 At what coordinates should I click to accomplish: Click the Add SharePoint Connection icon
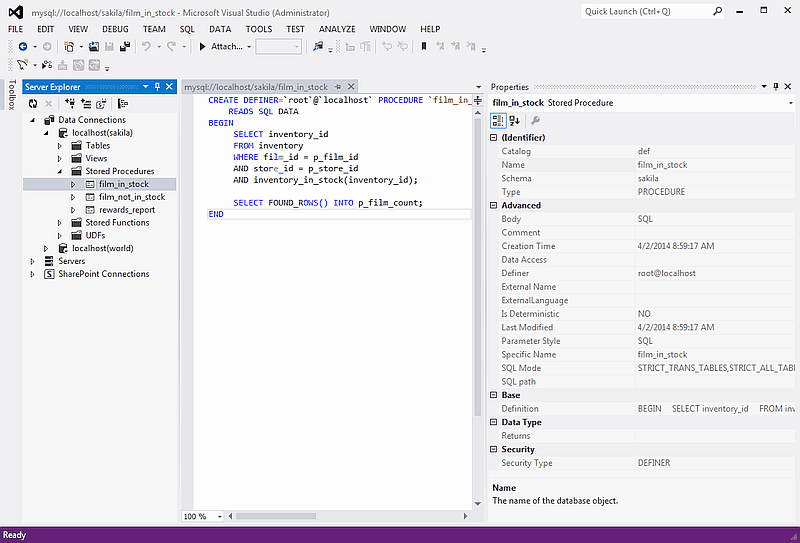pos(101,104)
